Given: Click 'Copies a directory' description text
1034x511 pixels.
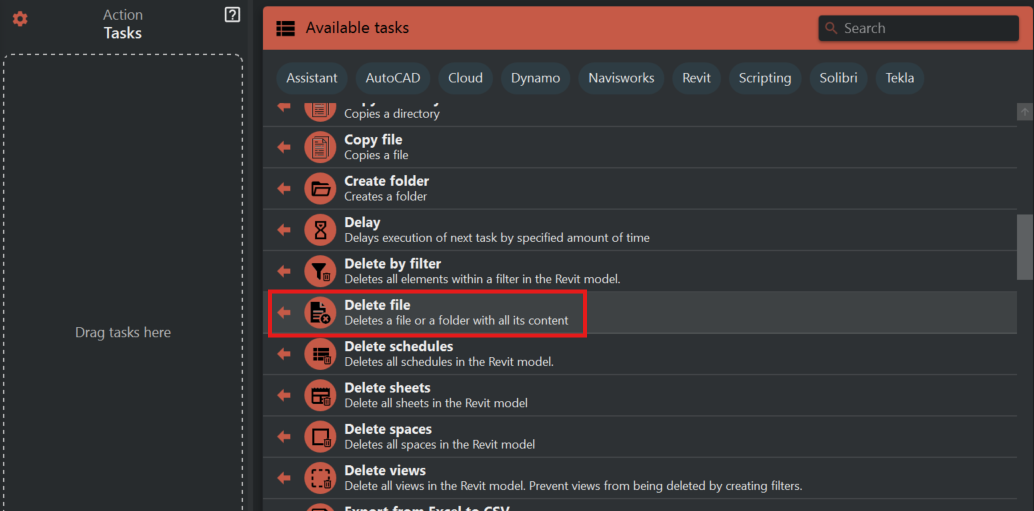Looking at the screenshot, I should 392,114.
